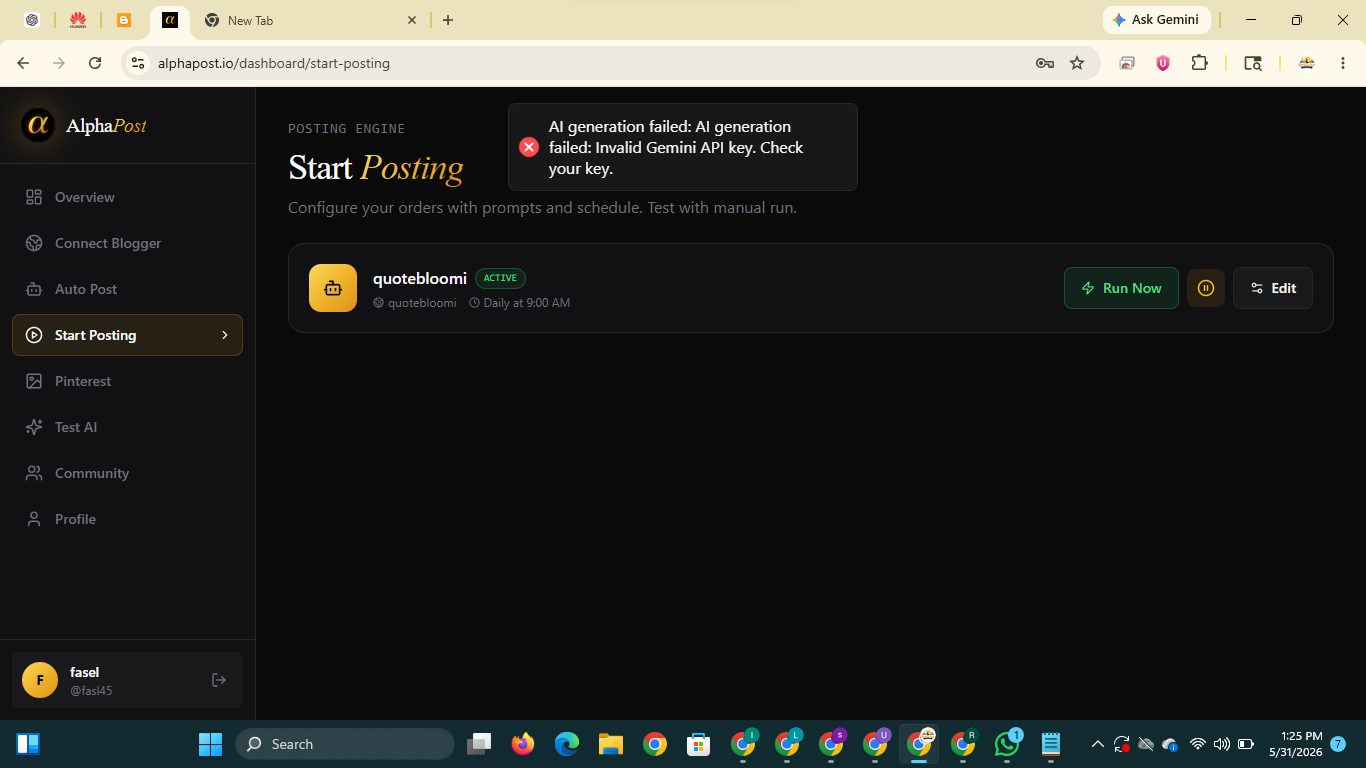The image size is (1366, 768).
Task: Run the quotebloomi order now
Action: [1121, 288]
